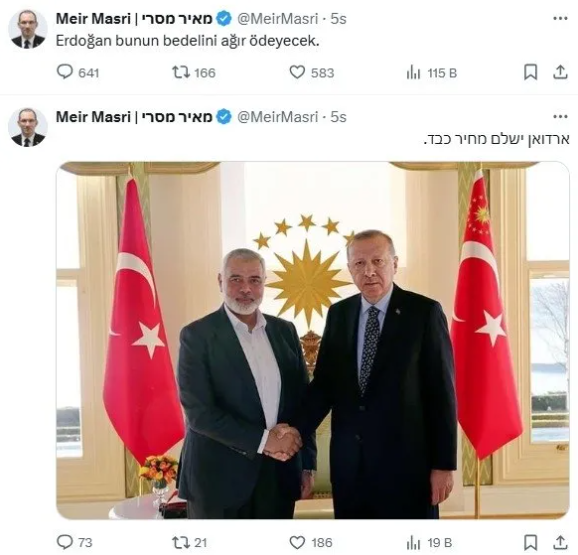Retweet the Hebrew tweet (21)

point(189,542)
